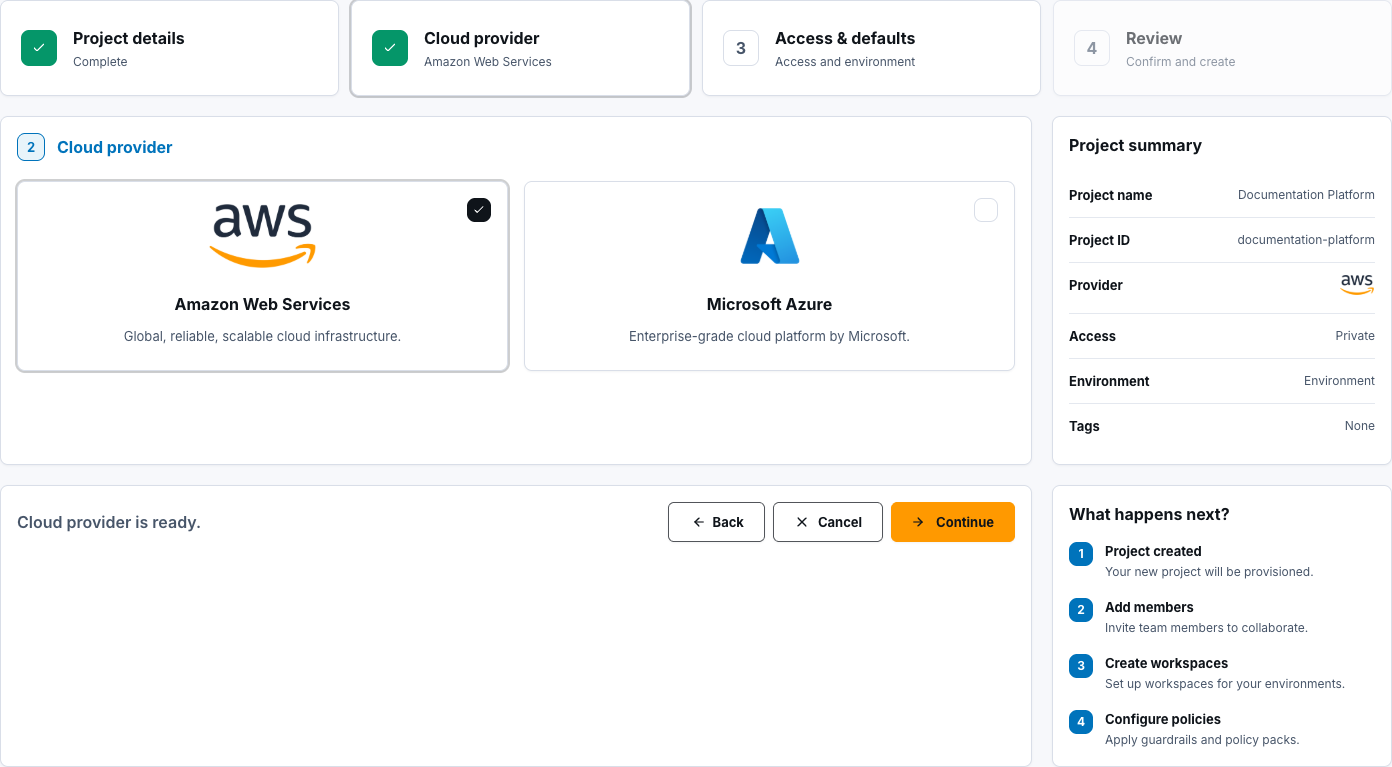Click the step 3 number badge
Viewport: 1392px width, 767px height.
pos(741,48)
